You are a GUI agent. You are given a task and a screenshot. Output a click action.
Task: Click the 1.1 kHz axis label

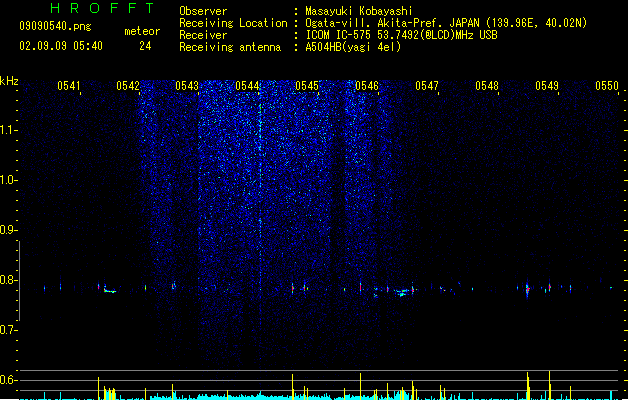[8, 130]
